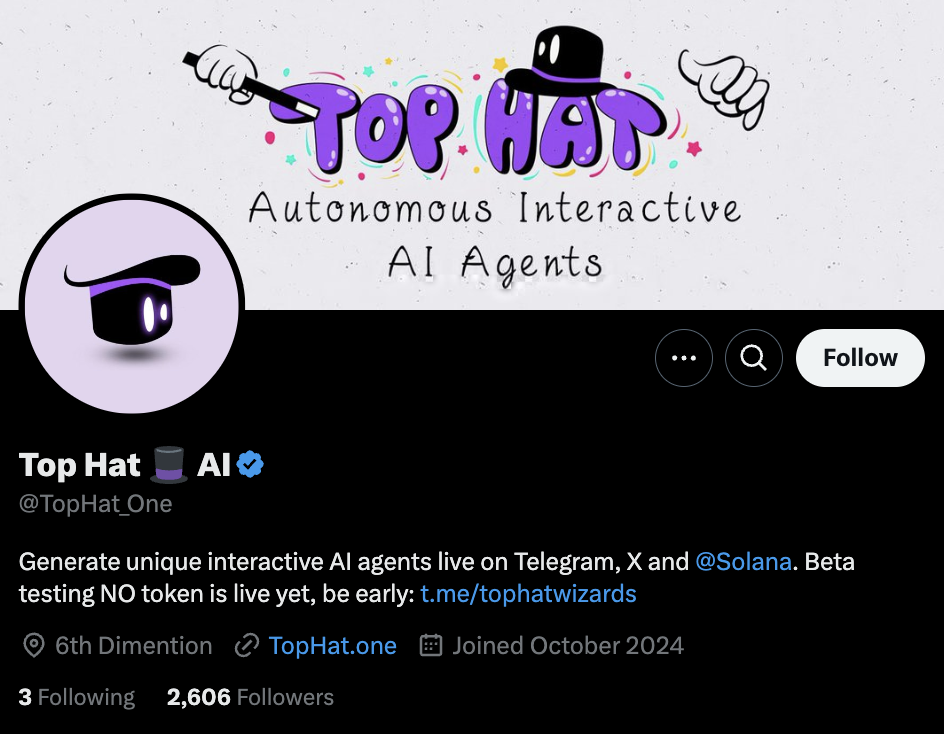This screenshot has width=944, height=734.
Task: Open the @Solana mention link
Action: pos(743,562)
